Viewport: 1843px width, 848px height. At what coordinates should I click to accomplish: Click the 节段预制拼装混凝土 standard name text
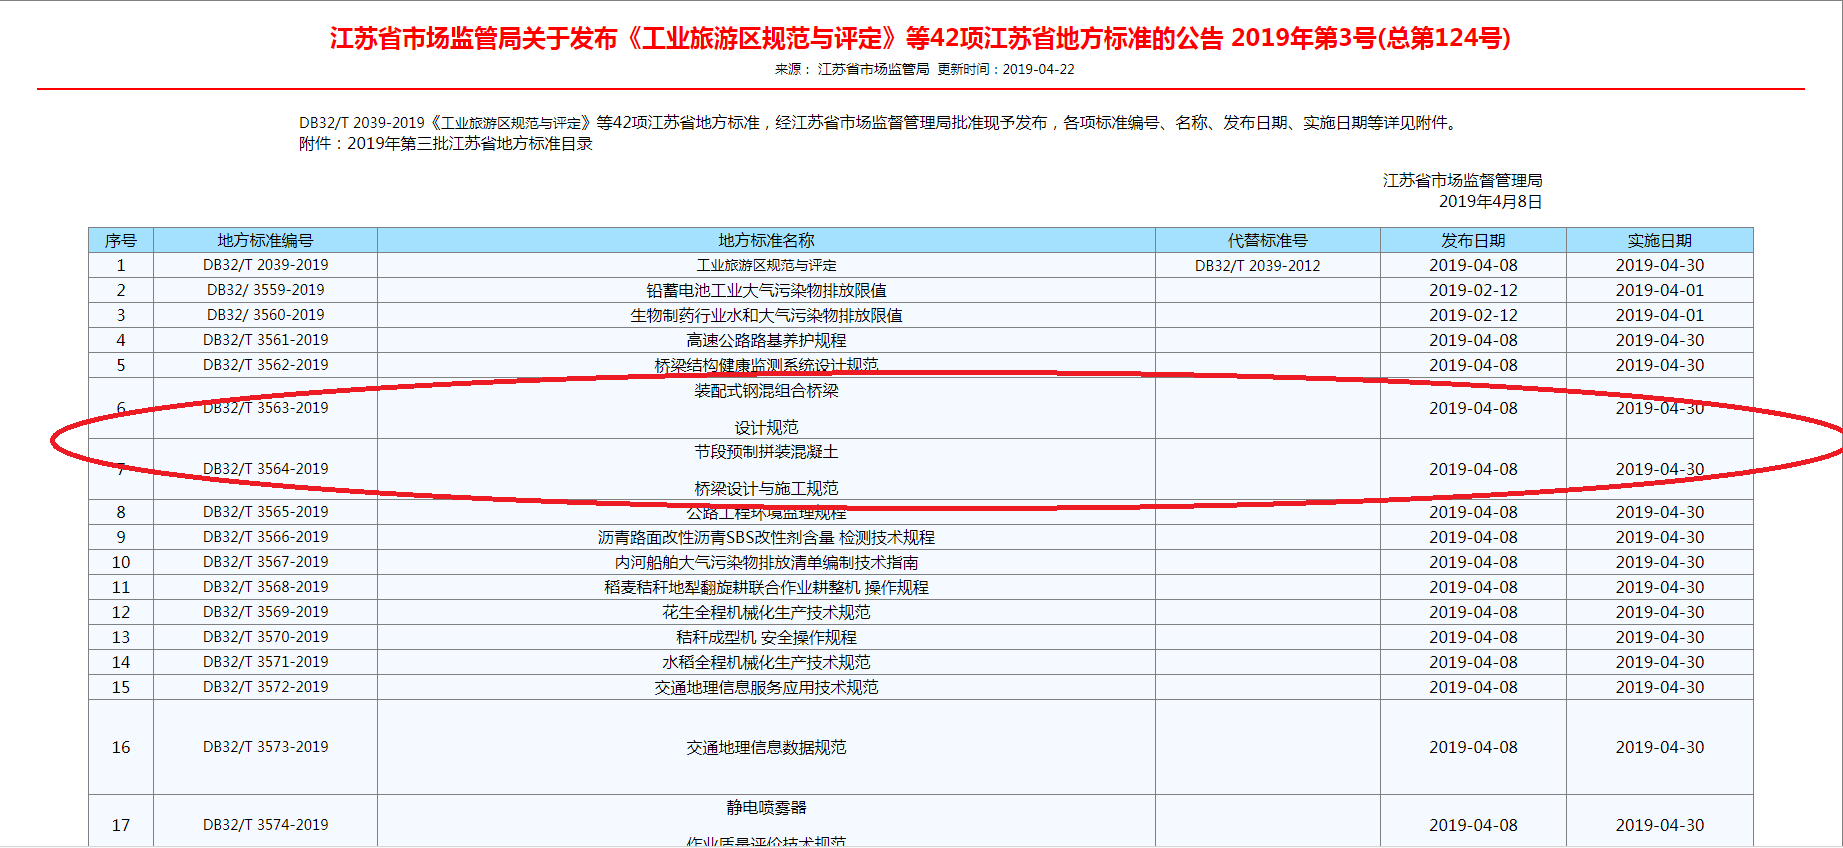click(x=766, y=452)
